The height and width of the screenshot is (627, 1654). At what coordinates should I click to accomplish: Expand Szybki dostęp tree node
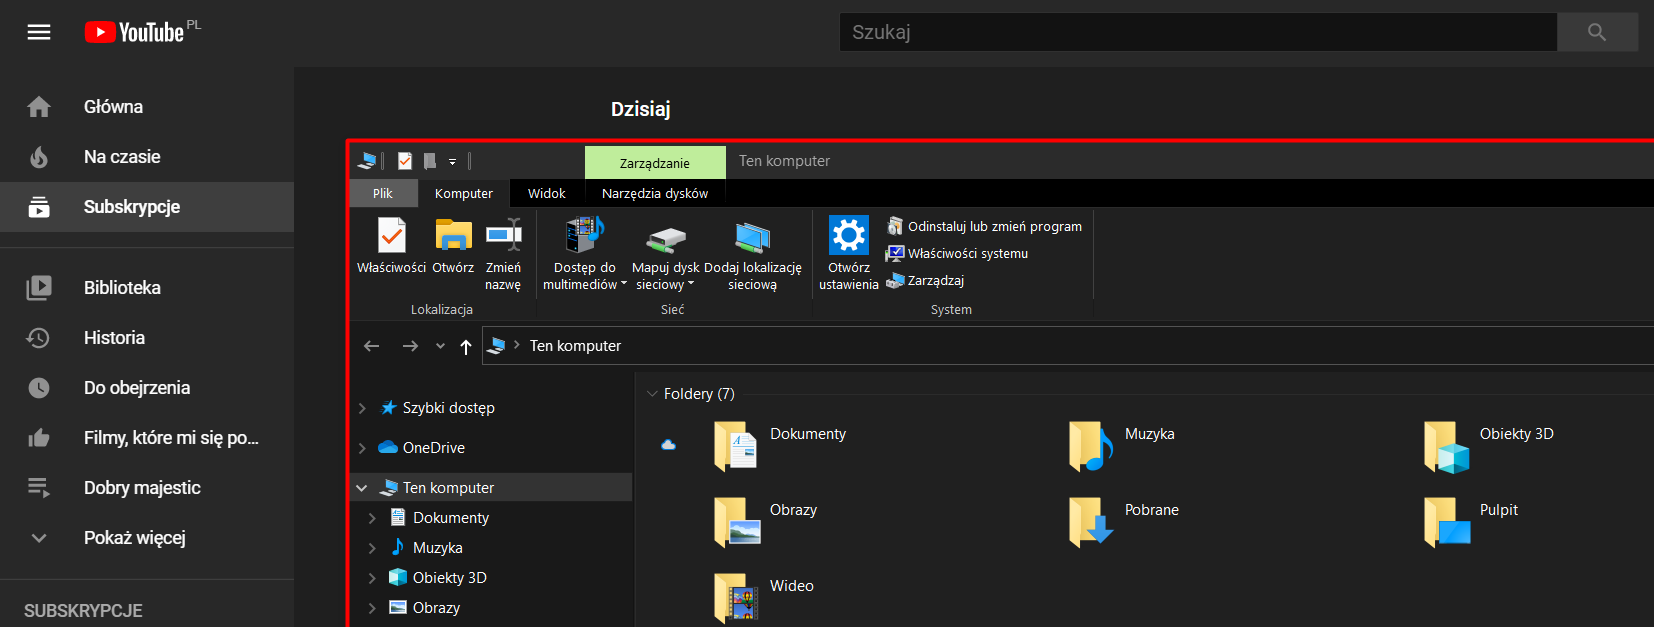pyautogui.click(x=362, y=408)
